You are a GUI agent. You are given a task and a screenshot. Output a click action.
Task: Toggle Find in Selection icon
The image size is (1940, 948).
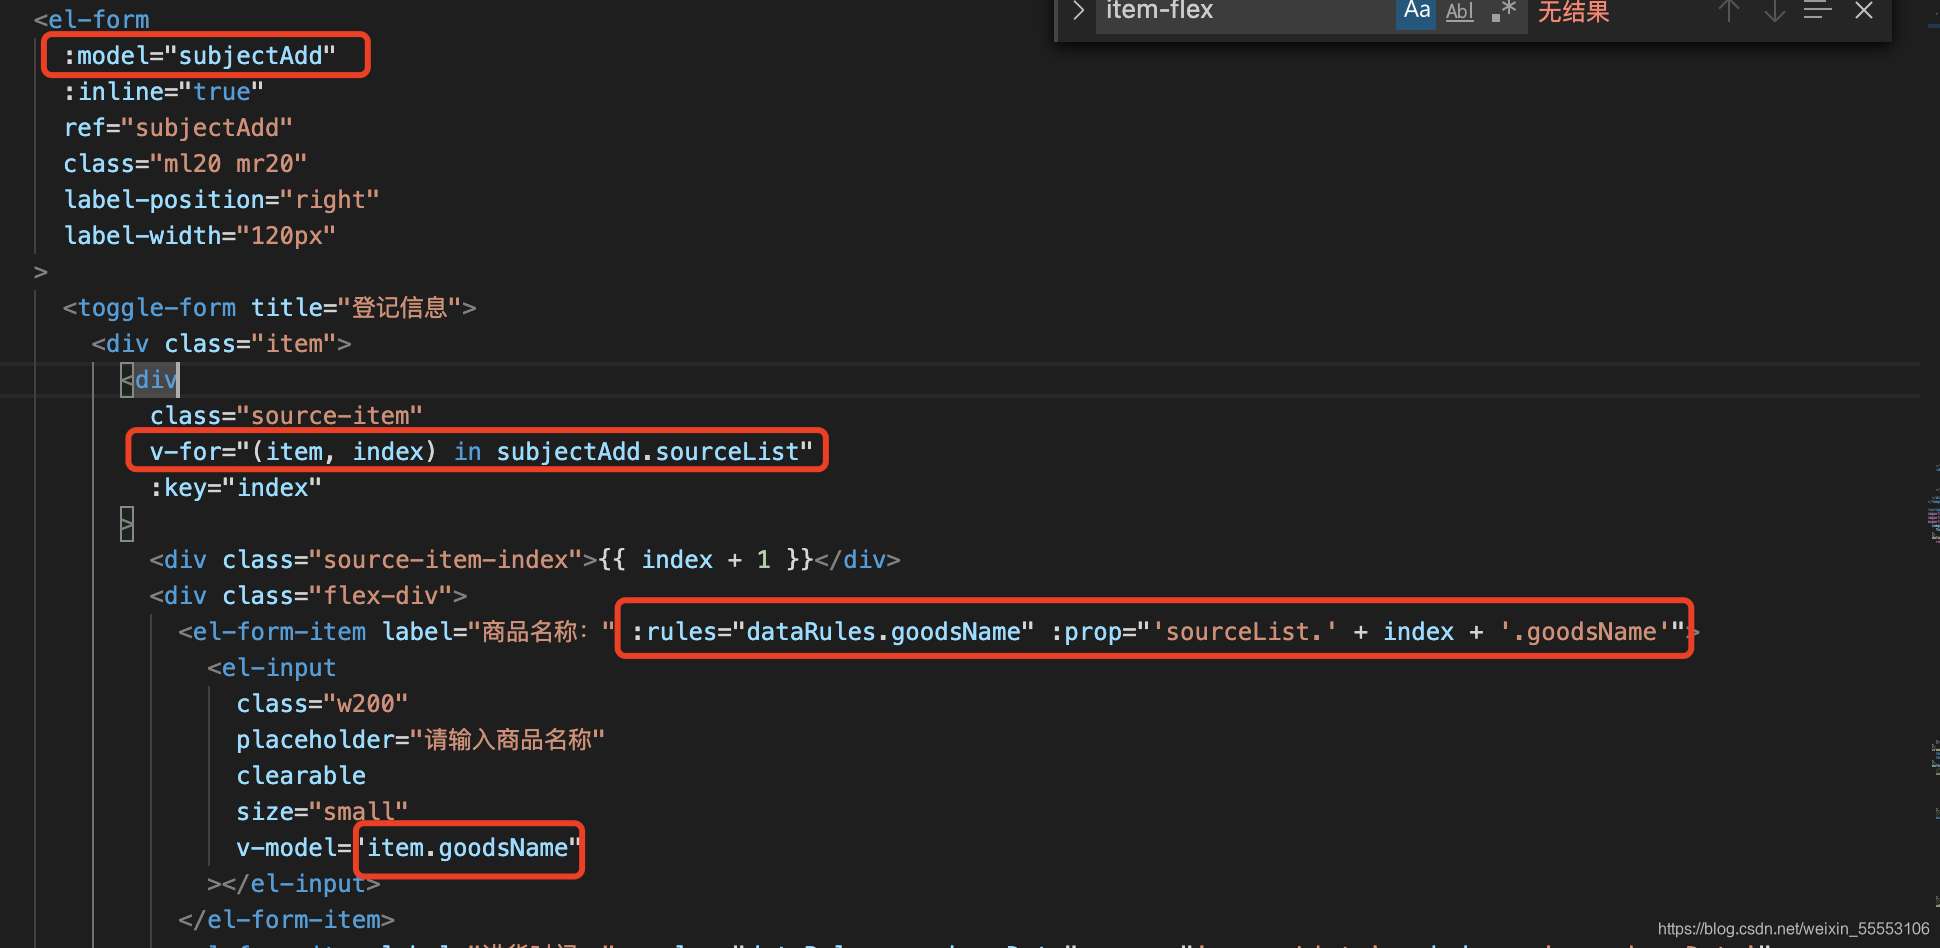click(x=1817, y=12)
